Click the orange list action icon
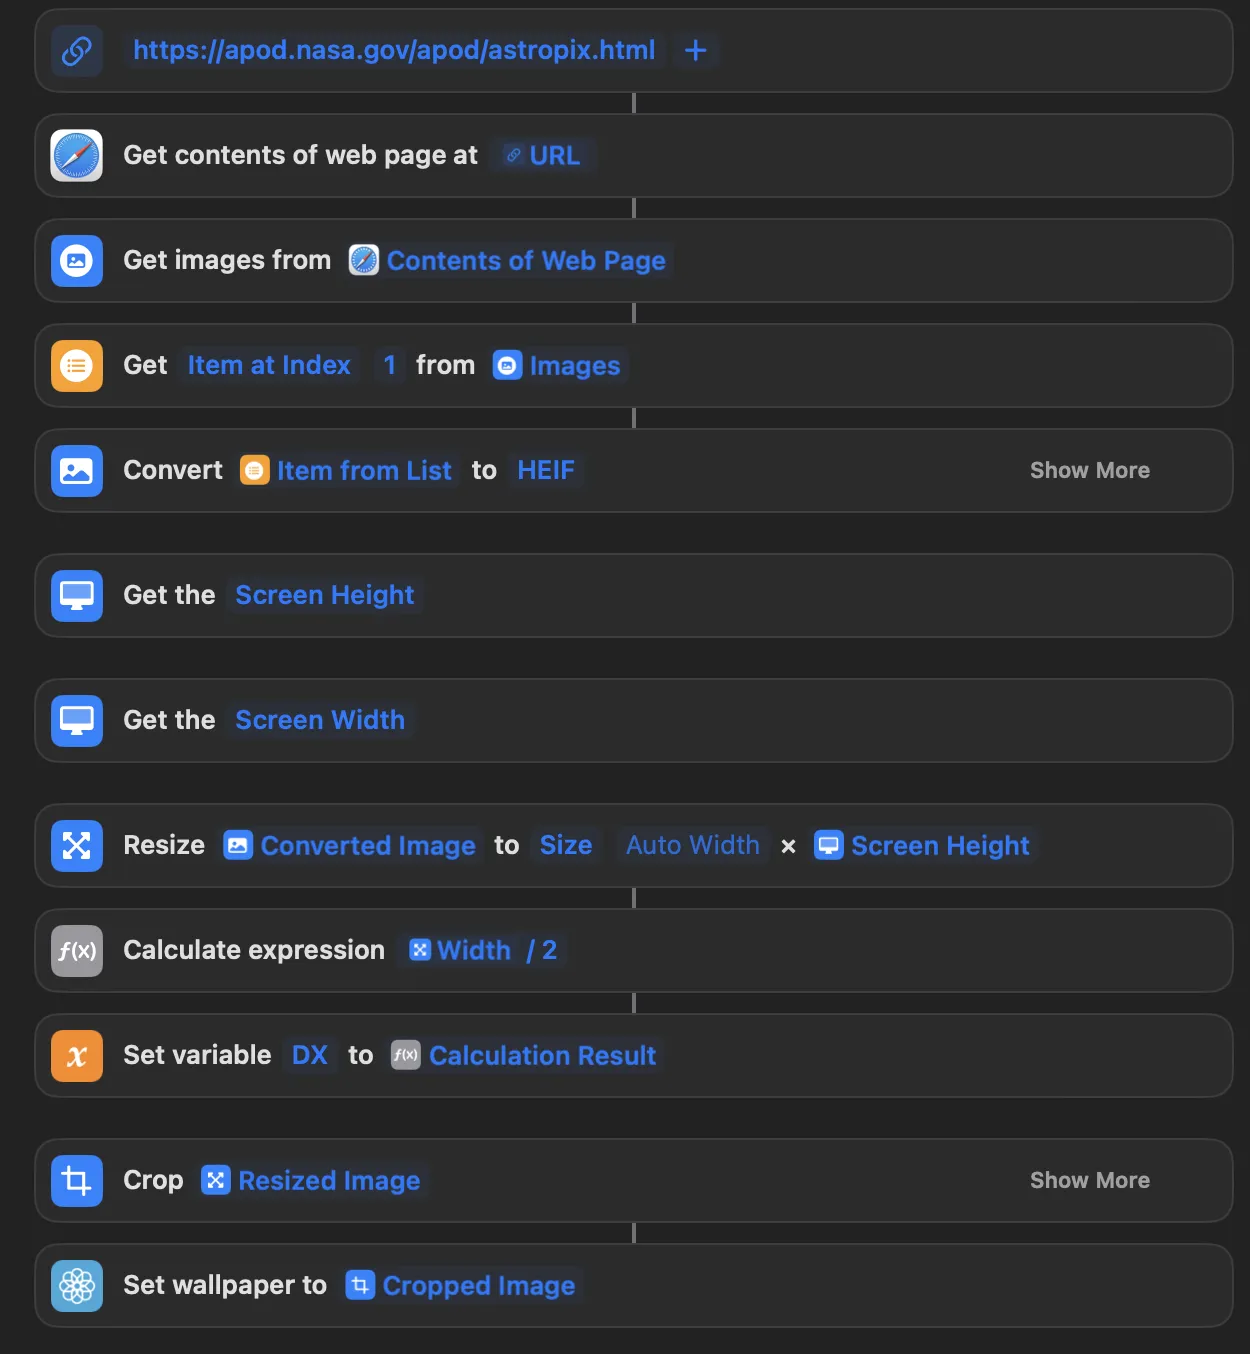1250x1354 pixels. (77, 366)
